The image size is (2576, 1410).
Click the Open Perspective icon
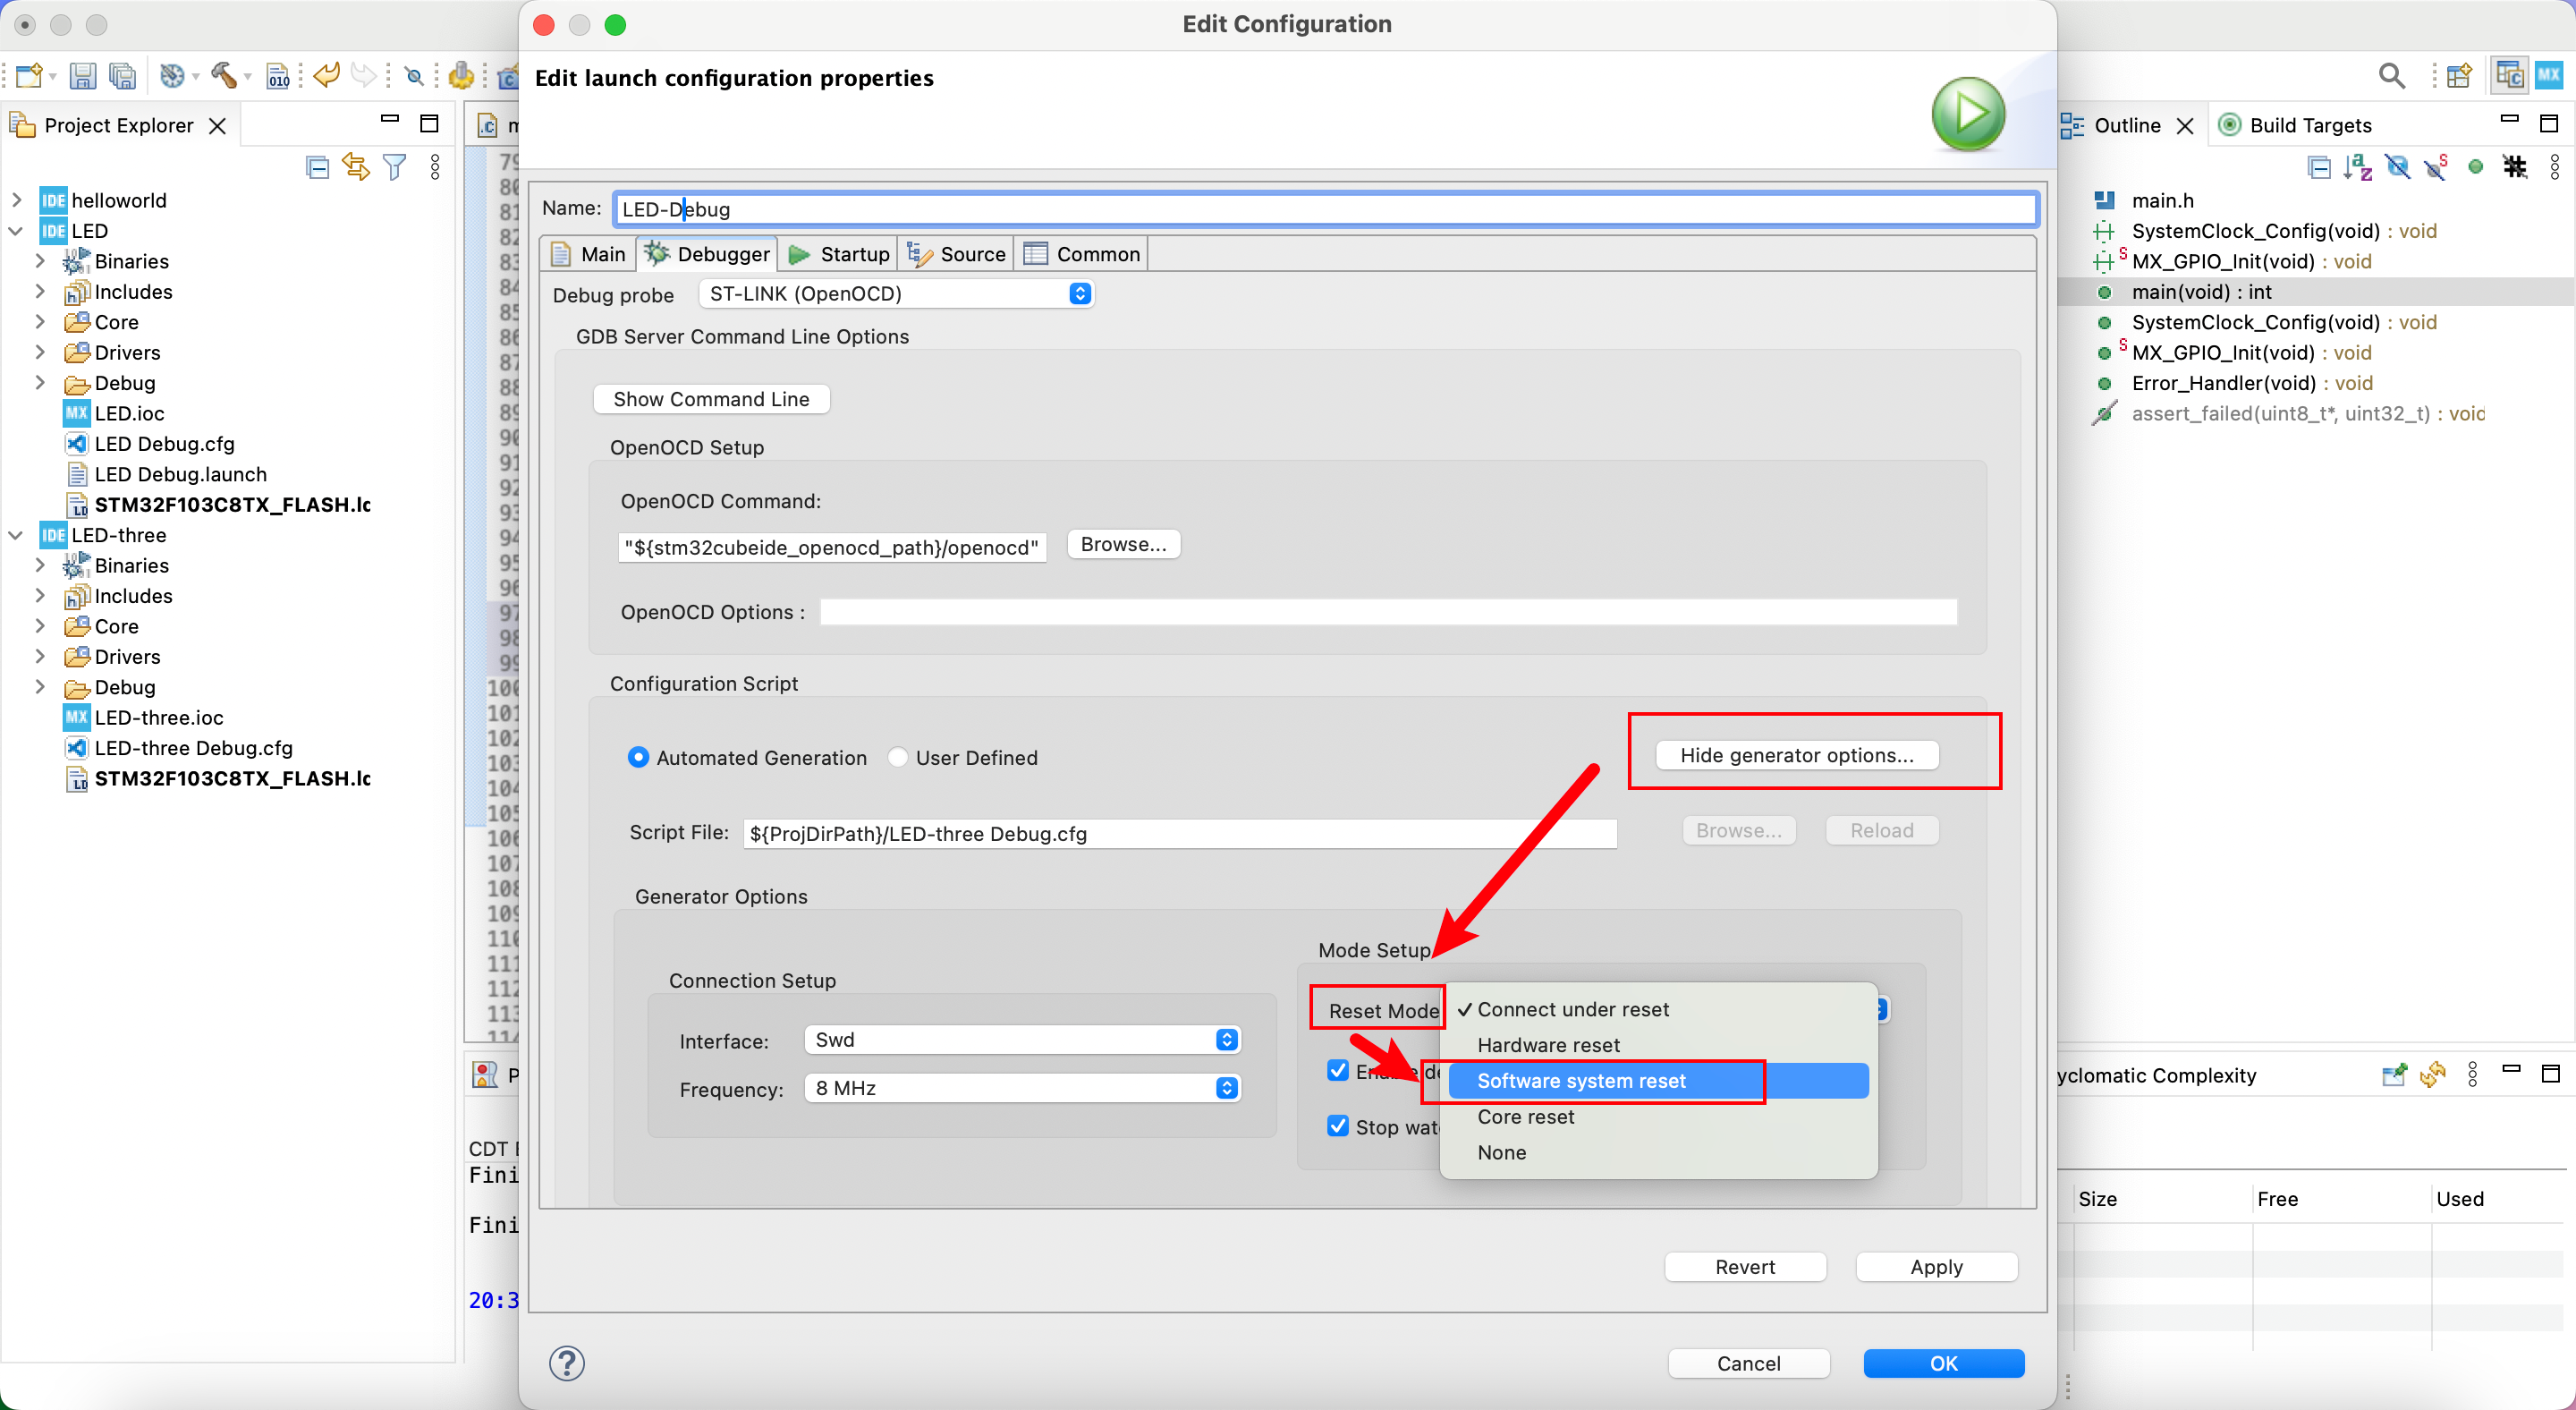pyautogui.click(x=2459, y=76)
